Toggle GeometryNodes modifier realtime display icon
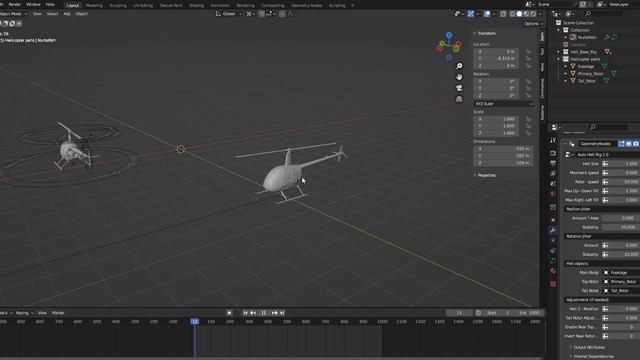 point(629,144)
